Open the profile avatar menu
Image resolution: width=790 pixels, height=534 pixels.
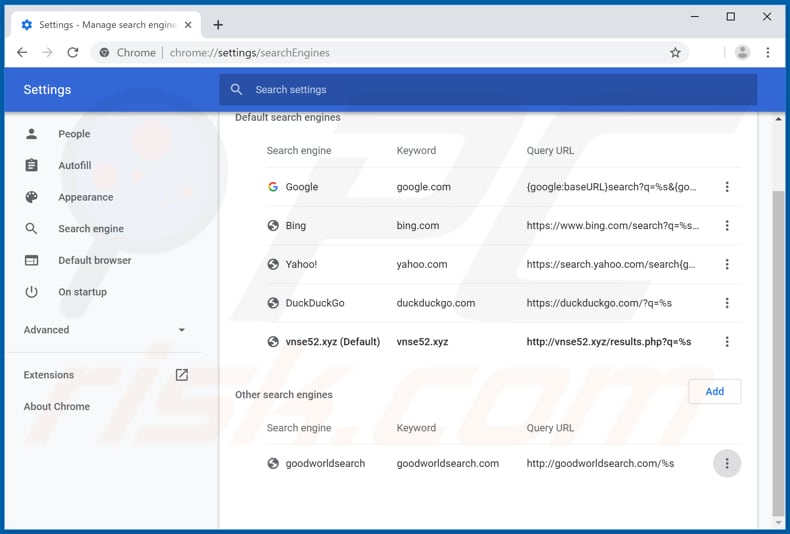click(x=742, y=52)
